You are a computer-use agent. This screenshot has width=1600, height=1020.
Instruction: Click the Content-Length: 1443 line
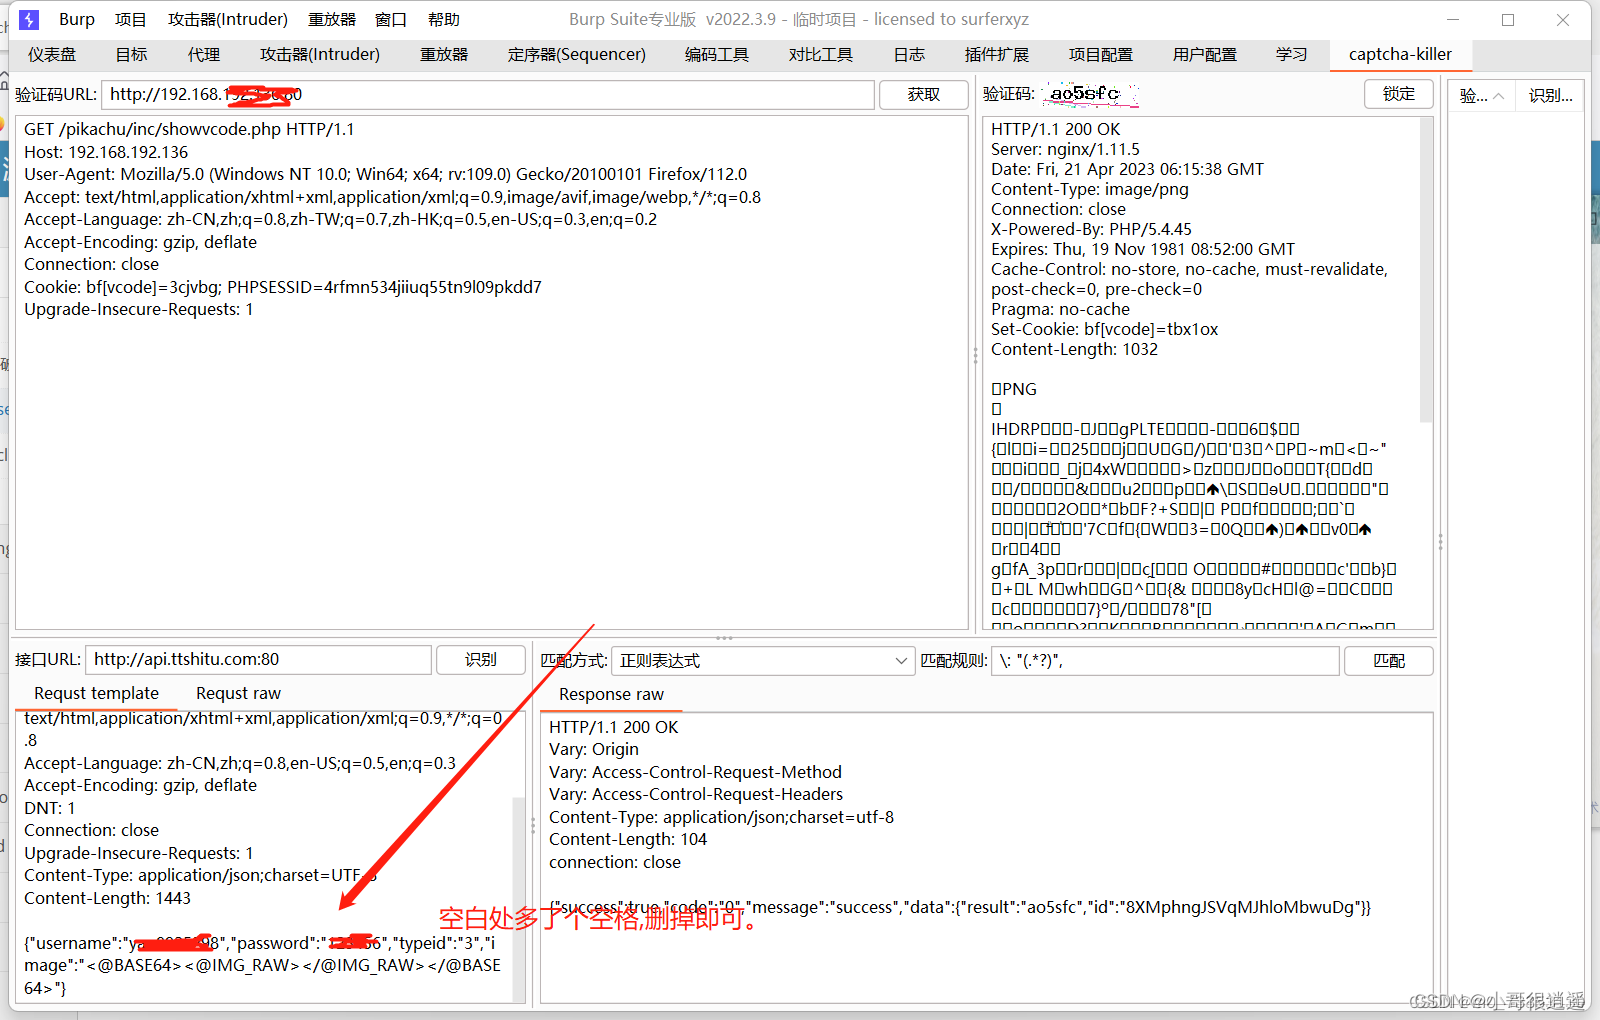point(107,898)
